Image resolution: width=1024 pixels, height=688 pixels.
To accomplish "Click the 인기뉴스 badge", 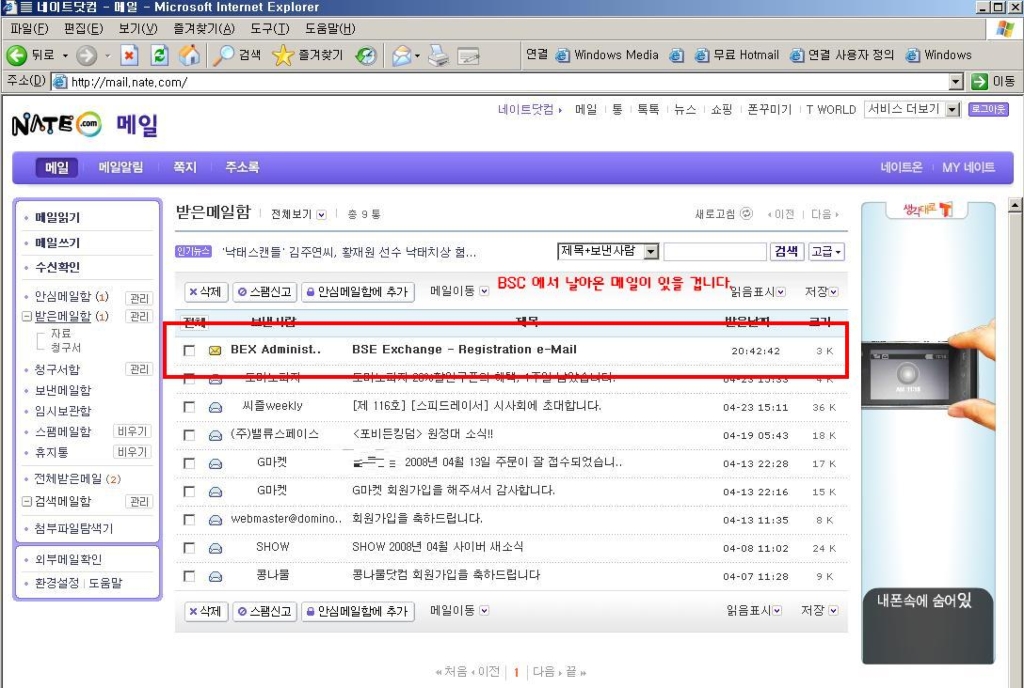I will click(193, 251).
